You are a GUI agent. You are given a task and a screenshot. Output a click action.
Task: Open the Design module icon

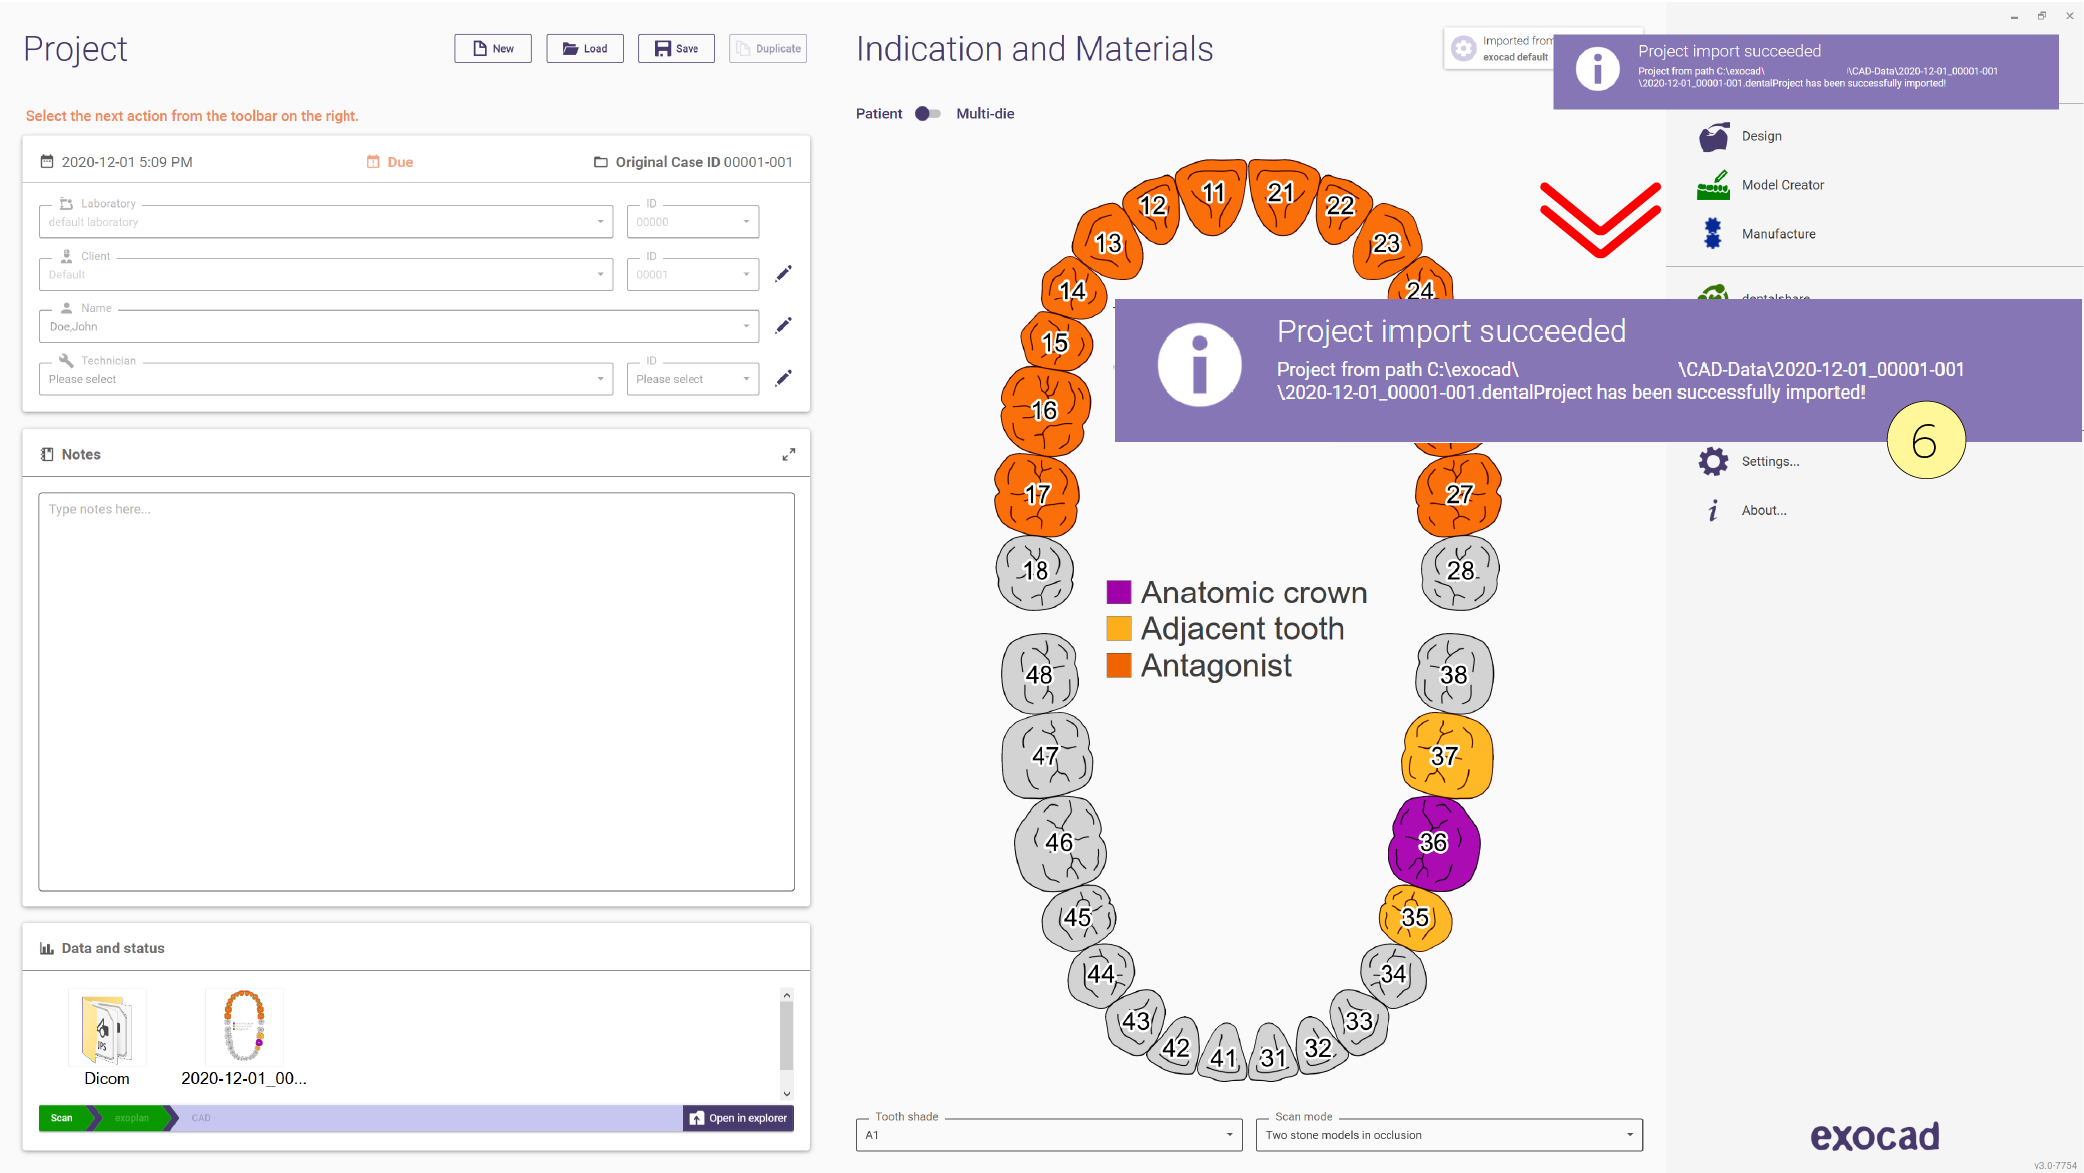(x=1713, y=137)
